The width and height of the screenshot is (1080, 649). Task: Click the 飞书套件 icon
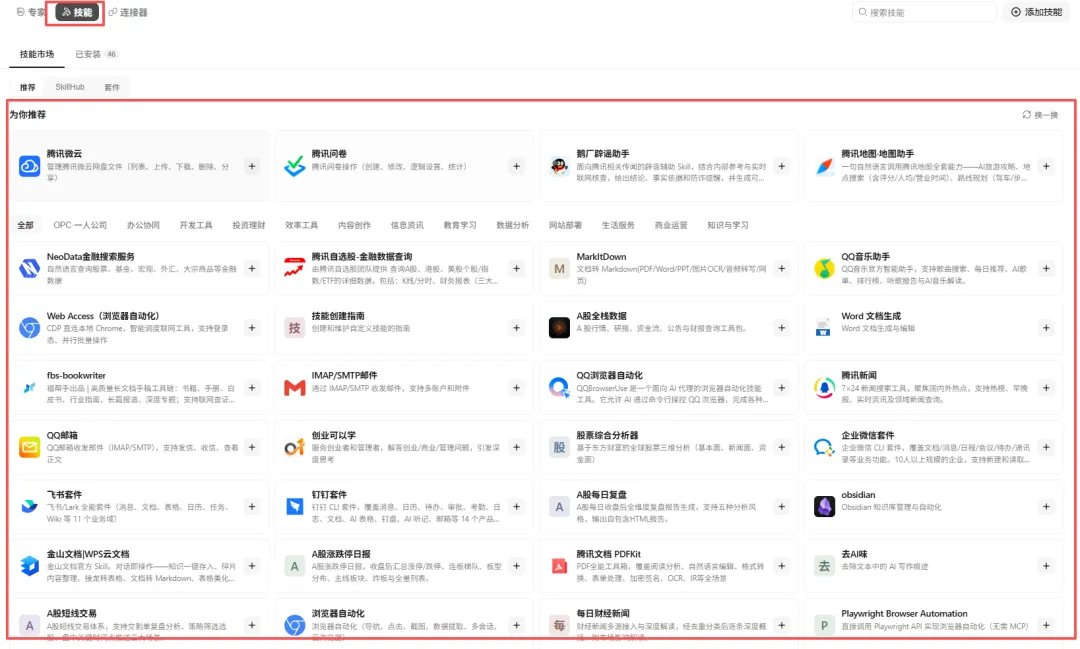[30, 506]
